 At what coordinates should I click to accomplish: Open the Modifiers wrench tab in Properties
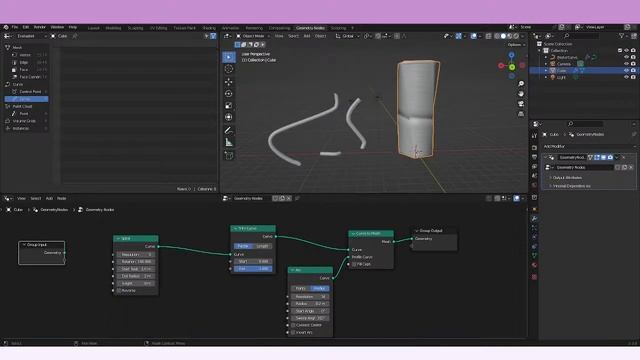tap(534, 219)
